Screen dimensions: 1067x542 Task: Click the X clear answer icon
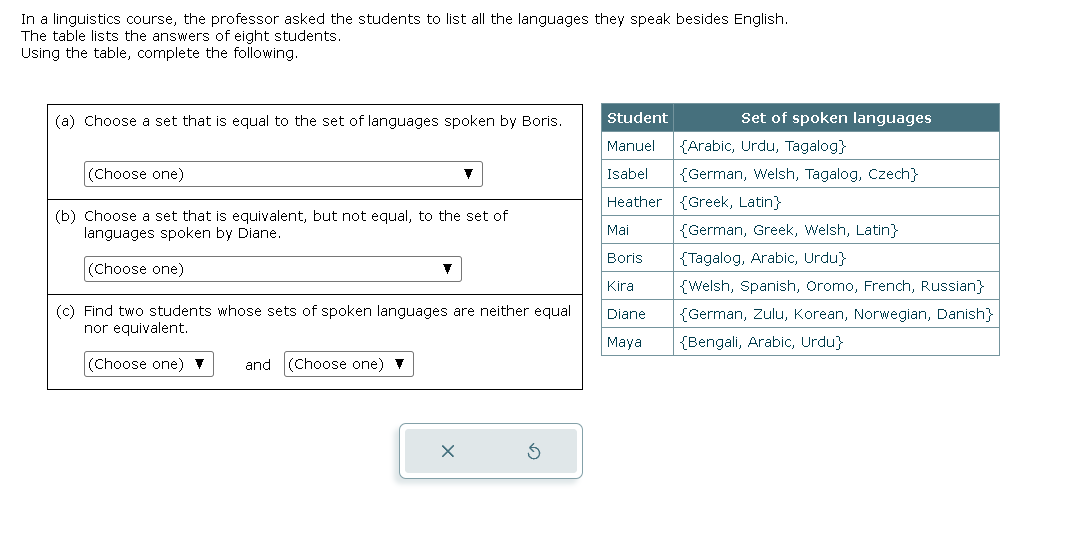[x=447, y=451]
